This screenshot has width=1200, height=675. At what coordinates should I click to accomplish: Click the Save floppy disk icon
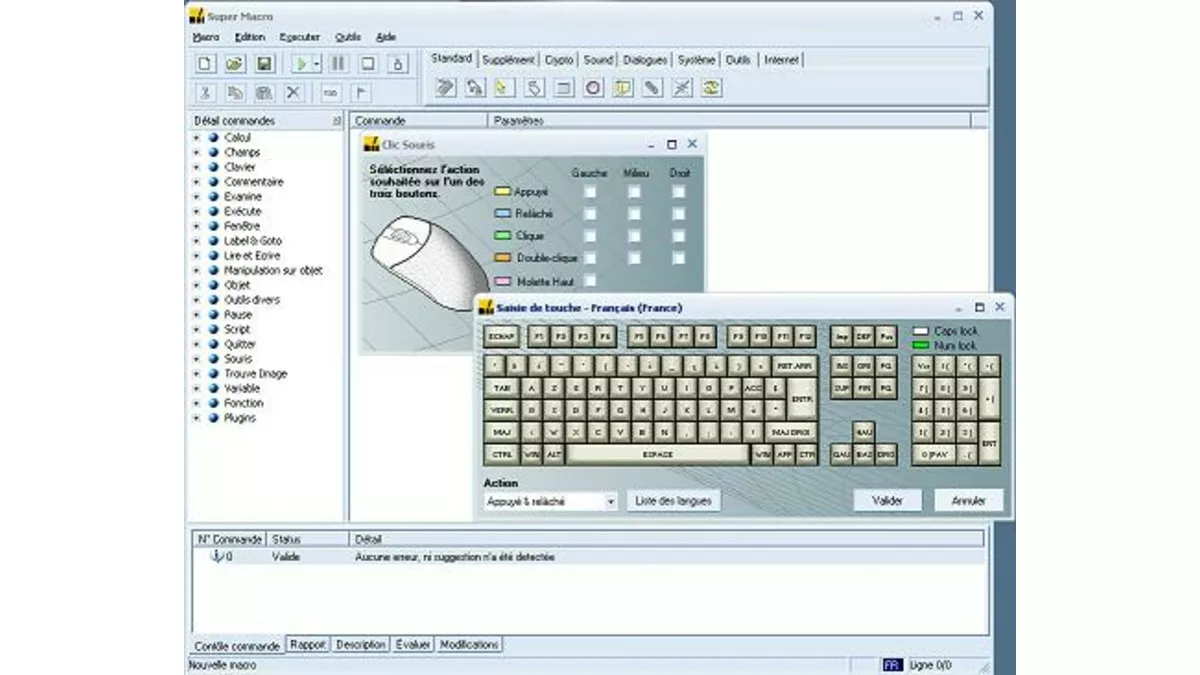click(265, 64)
